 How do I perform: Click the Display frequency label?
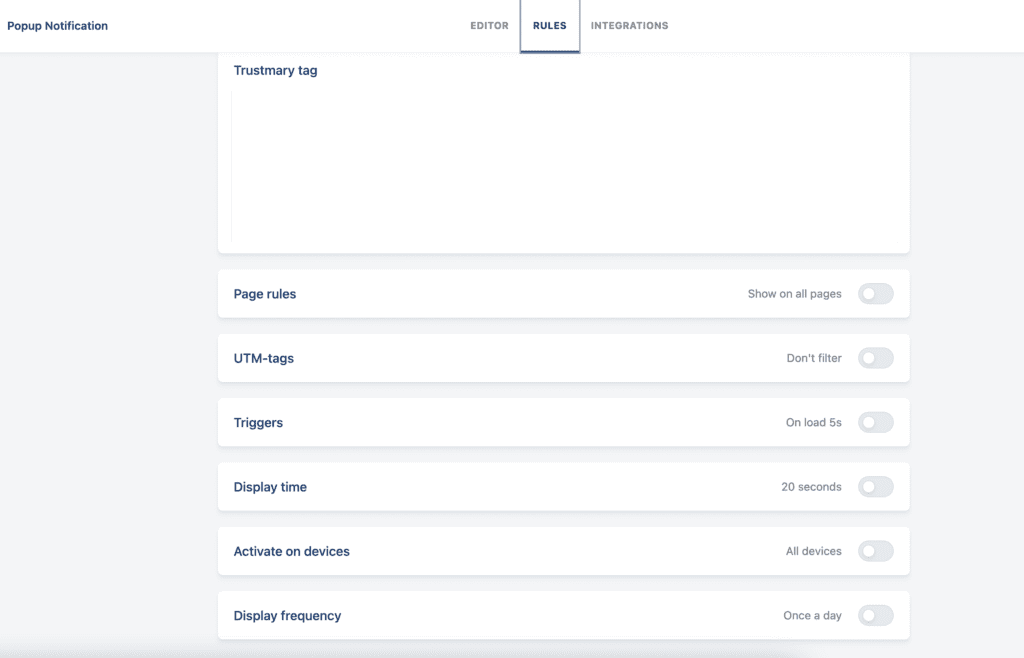(287, 616)
